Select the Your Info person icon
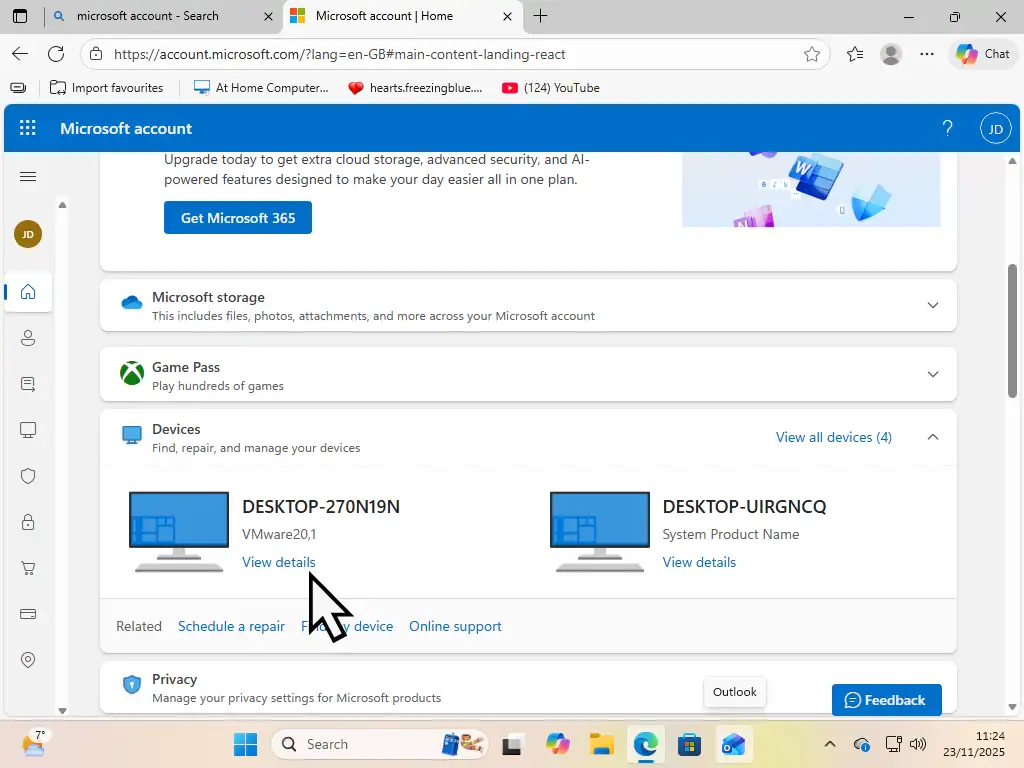 click(x=27, y=338)
